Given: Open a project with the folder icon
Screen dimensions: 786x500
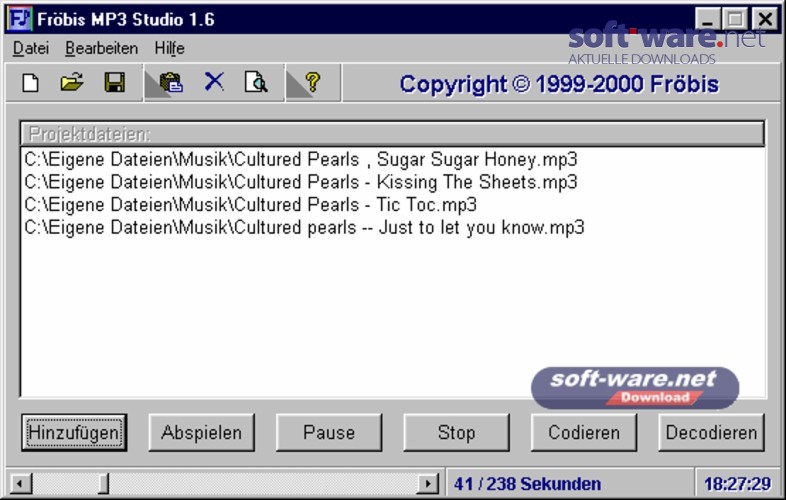Looking at the screenshot, I should (72, 83).
